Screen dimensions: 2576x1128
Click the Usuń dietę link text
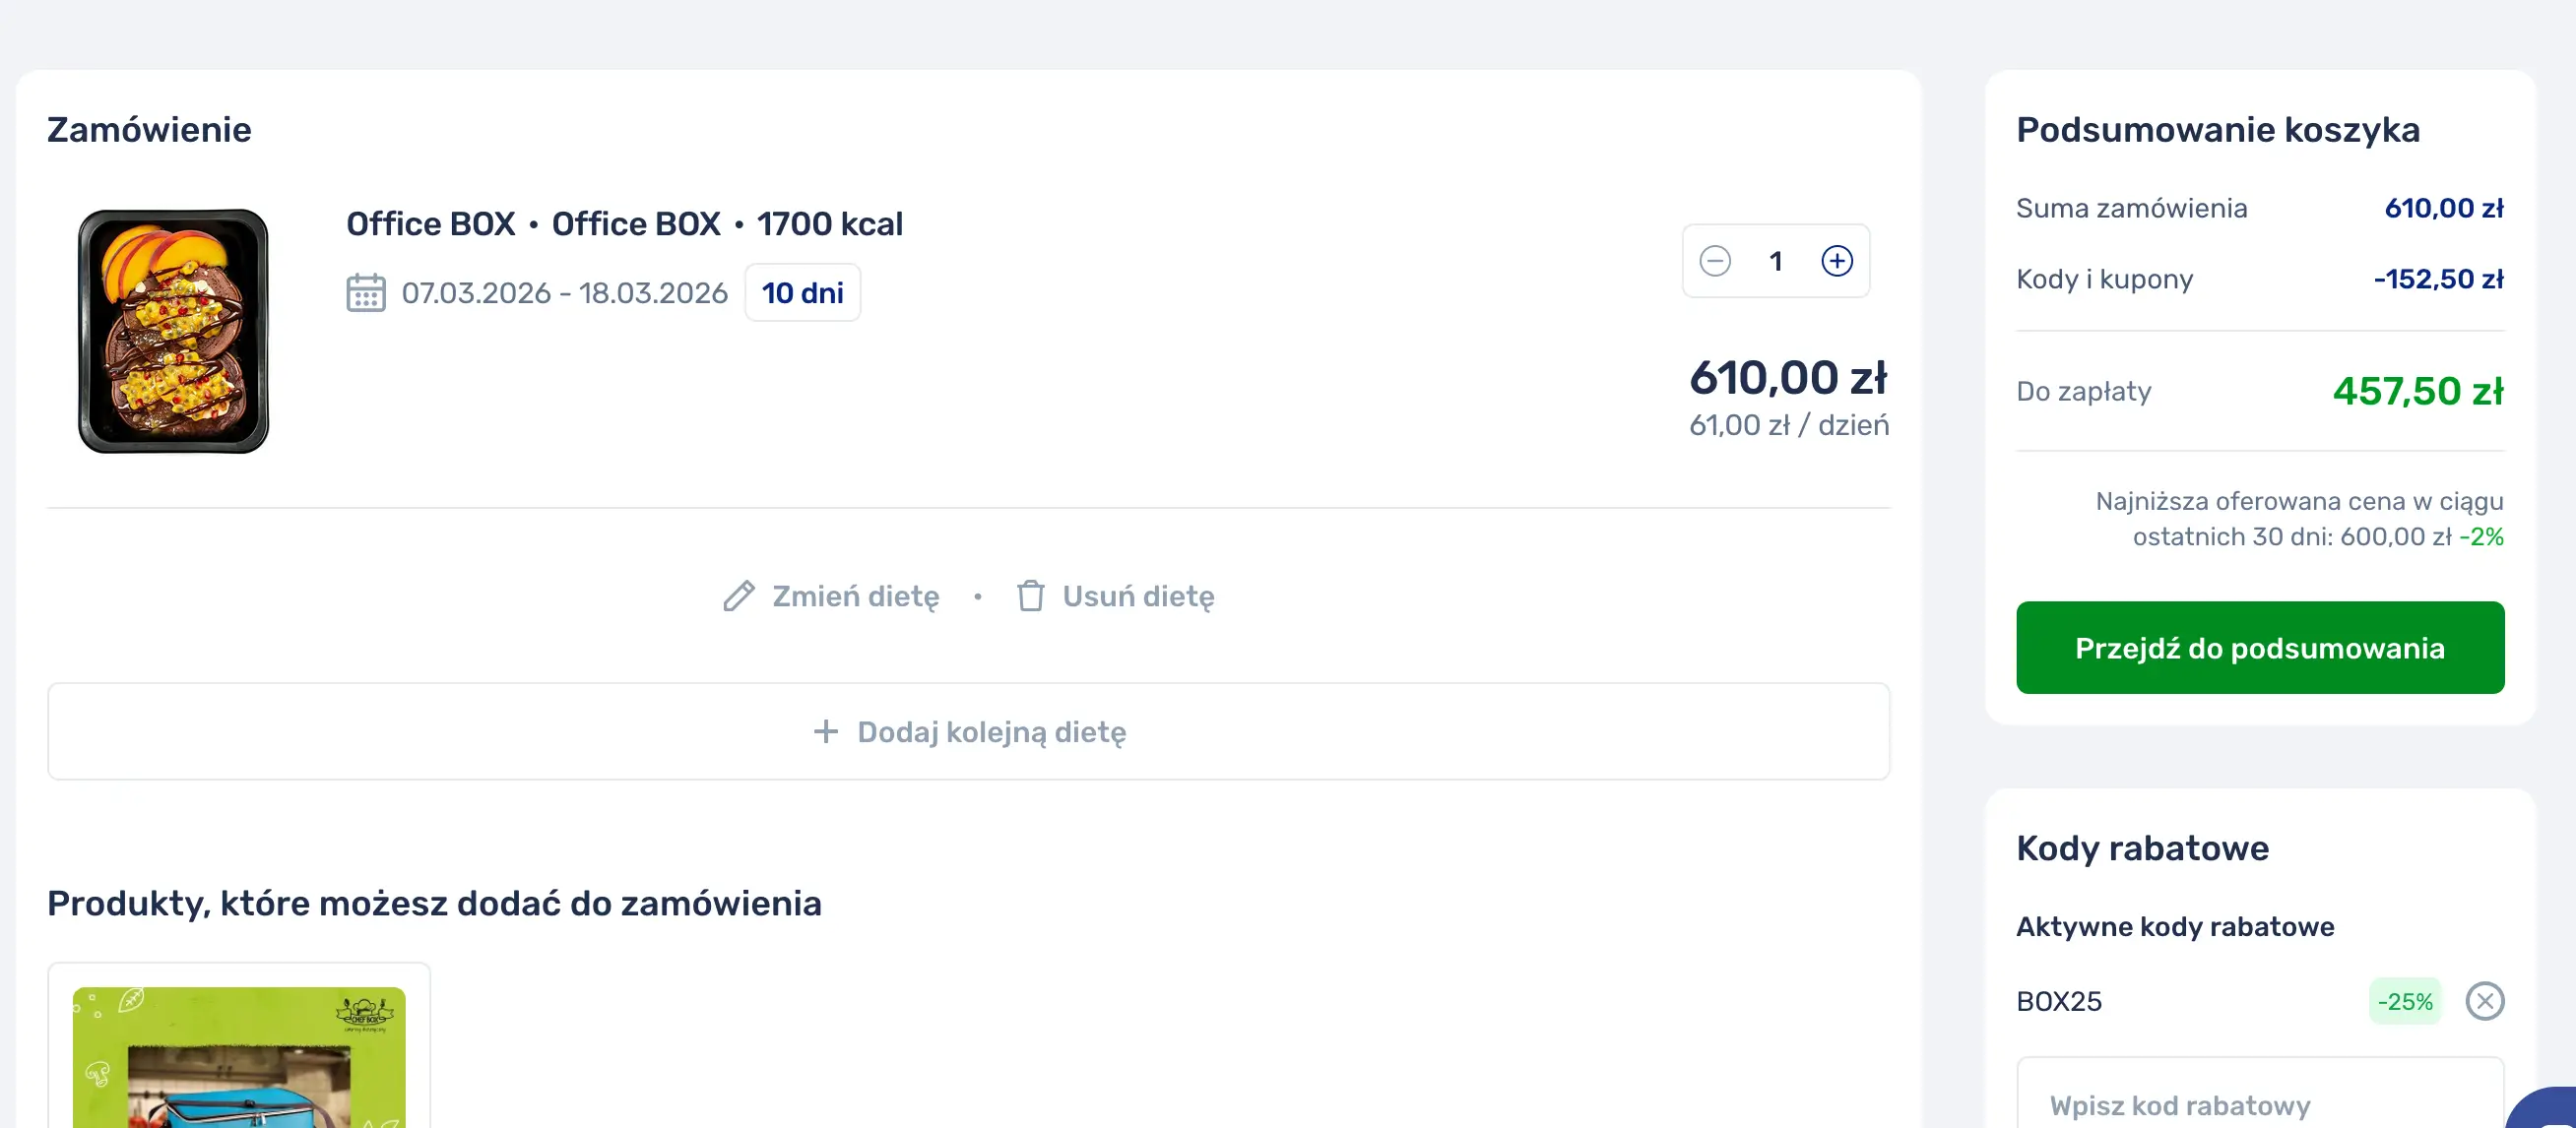coord(1138,596)
